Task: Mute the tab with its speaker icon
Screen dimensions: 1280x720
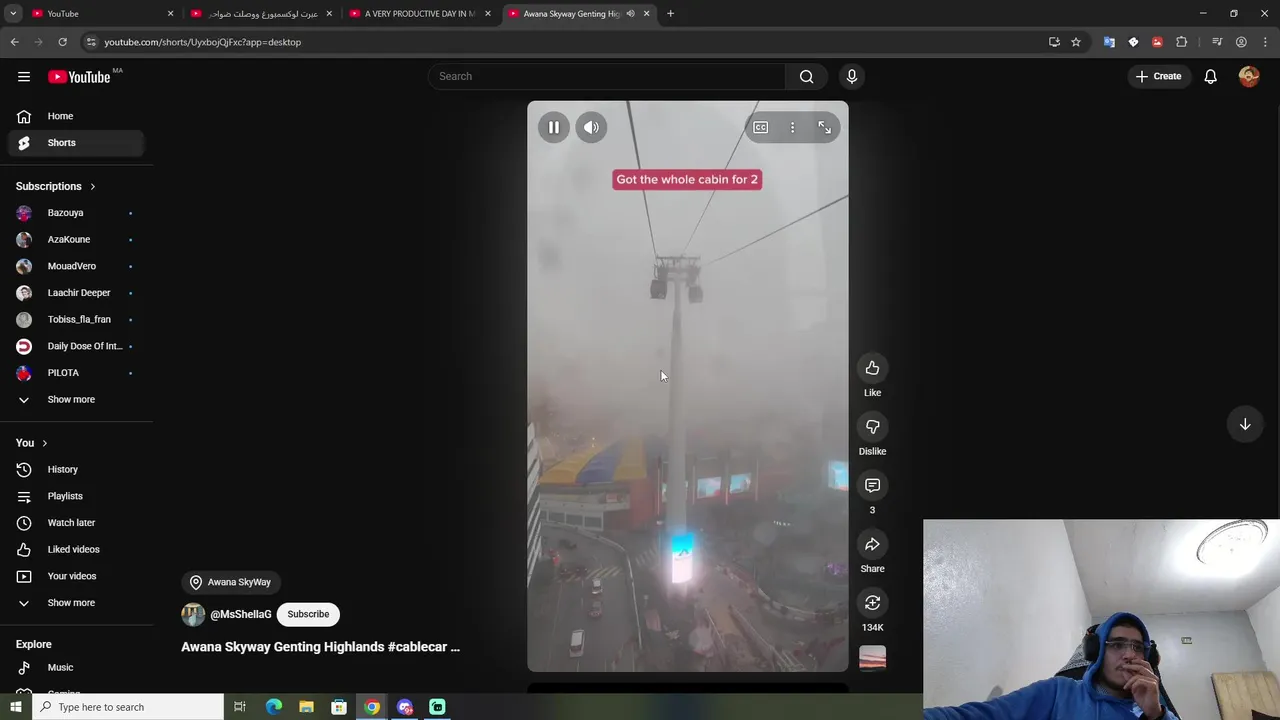Action: [630, 14]
